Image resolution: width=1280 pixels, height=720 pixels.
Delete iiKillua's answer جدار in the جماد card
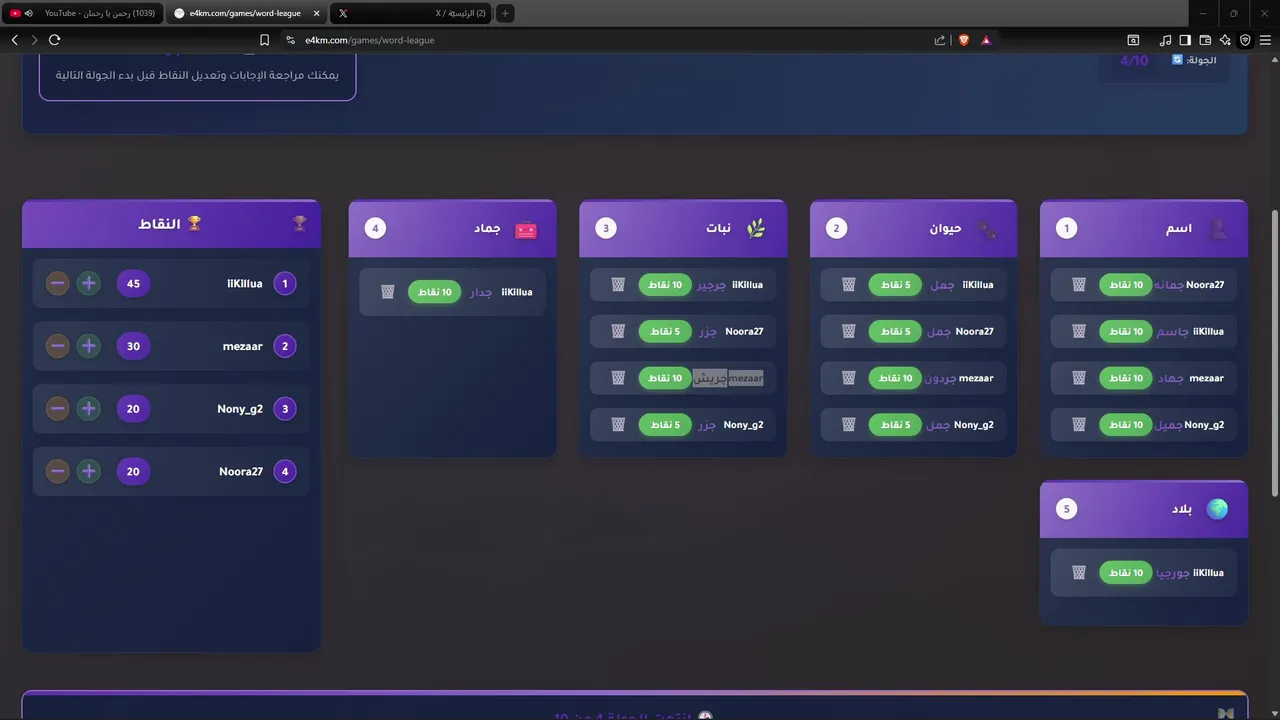(388, 292)
